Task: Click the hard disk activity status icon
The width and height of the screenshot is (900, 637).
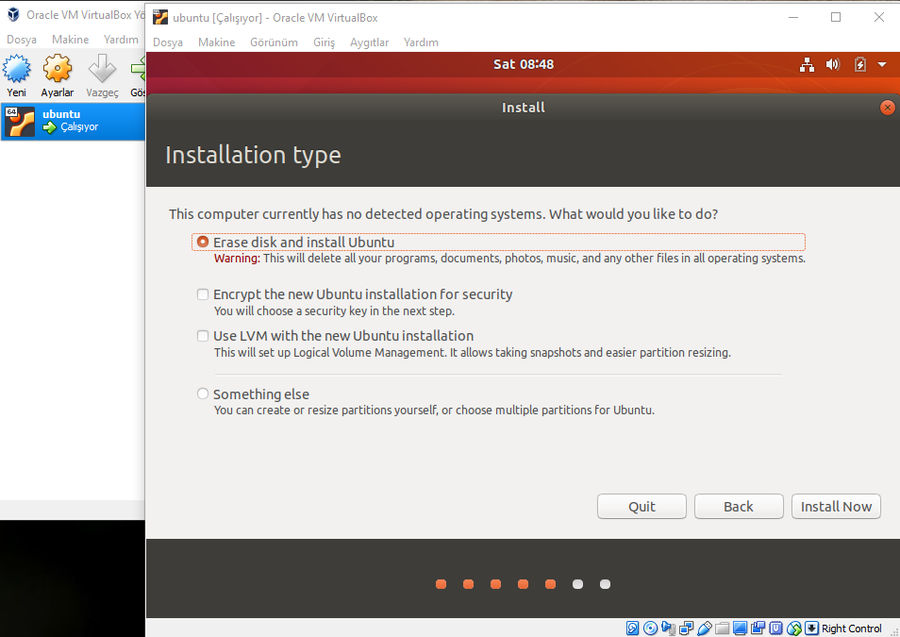Action: 633,628
